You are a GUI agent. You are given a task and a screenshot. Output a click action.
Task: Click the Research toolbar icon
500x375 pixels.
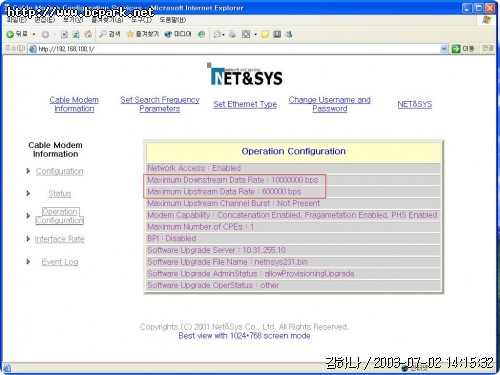[x=277, y=34]
